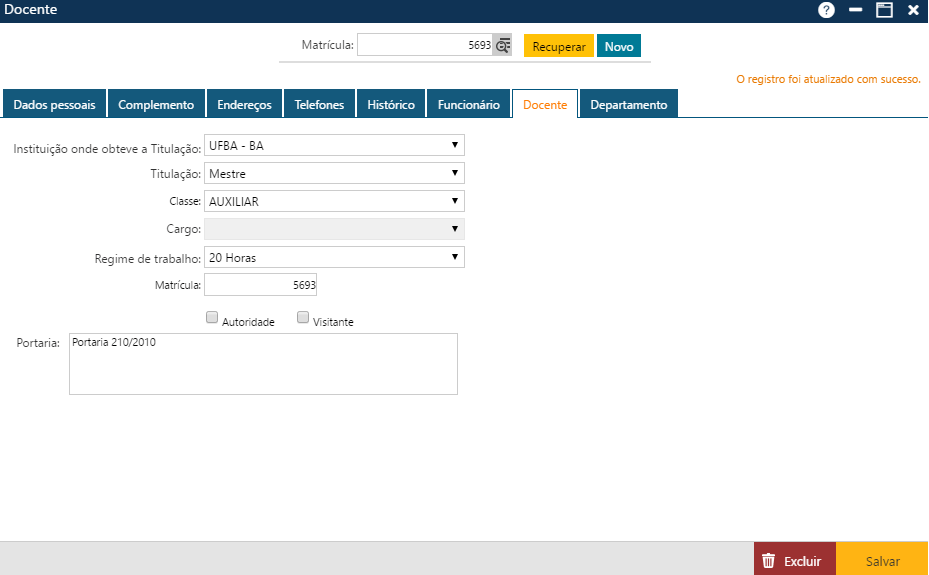Go to the Endereços tab
The height and width of the screenshot is (575, 929).
[244, 104]
